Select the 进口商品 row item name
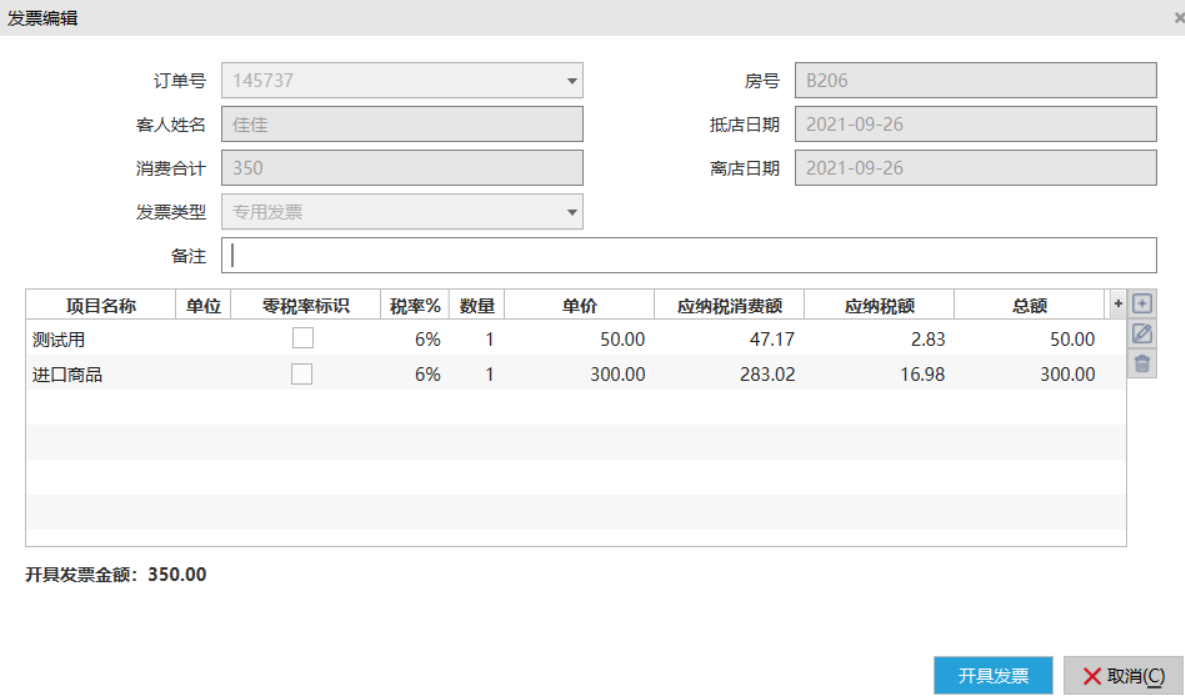The width and height of the screenshot is (1185, 696). (68, 375)
